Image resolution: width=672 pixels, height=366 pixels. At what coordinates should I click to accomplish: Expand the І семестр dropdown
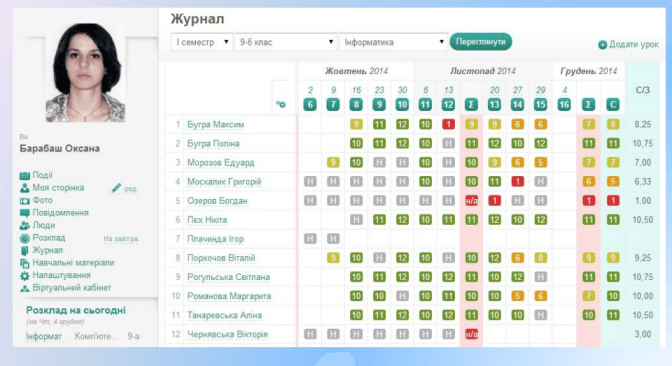[201, 42]
